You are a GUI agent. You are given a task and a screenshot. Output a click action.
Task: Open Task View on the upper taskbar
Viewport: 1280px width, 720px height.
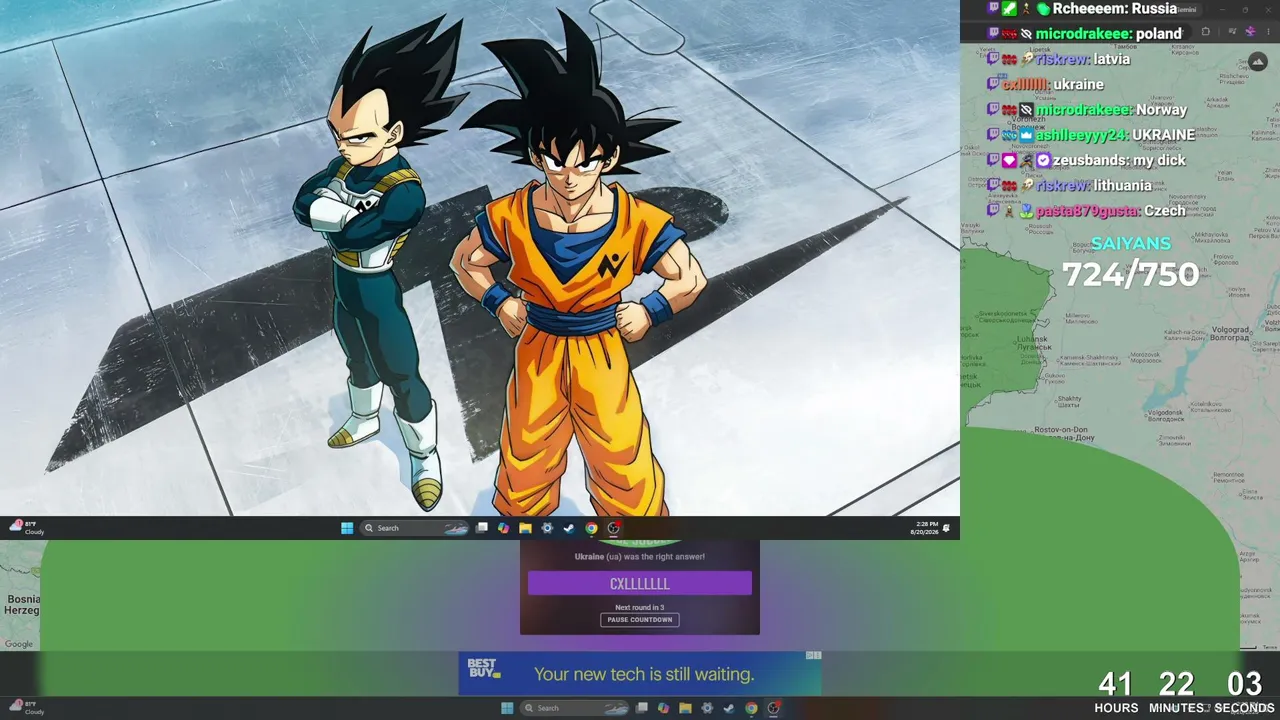coord(482,528)
